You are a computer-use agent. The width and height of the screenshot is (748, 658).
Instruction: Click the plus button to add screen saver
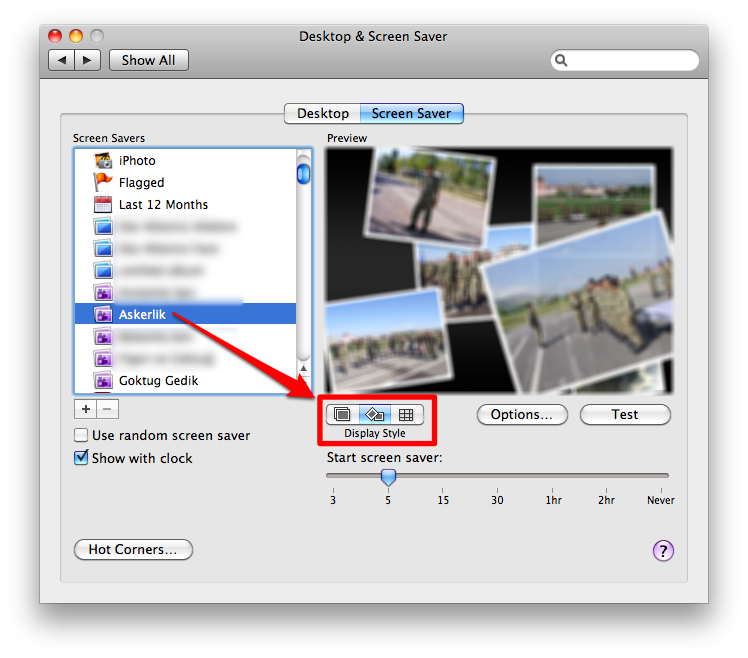point(86,408)
